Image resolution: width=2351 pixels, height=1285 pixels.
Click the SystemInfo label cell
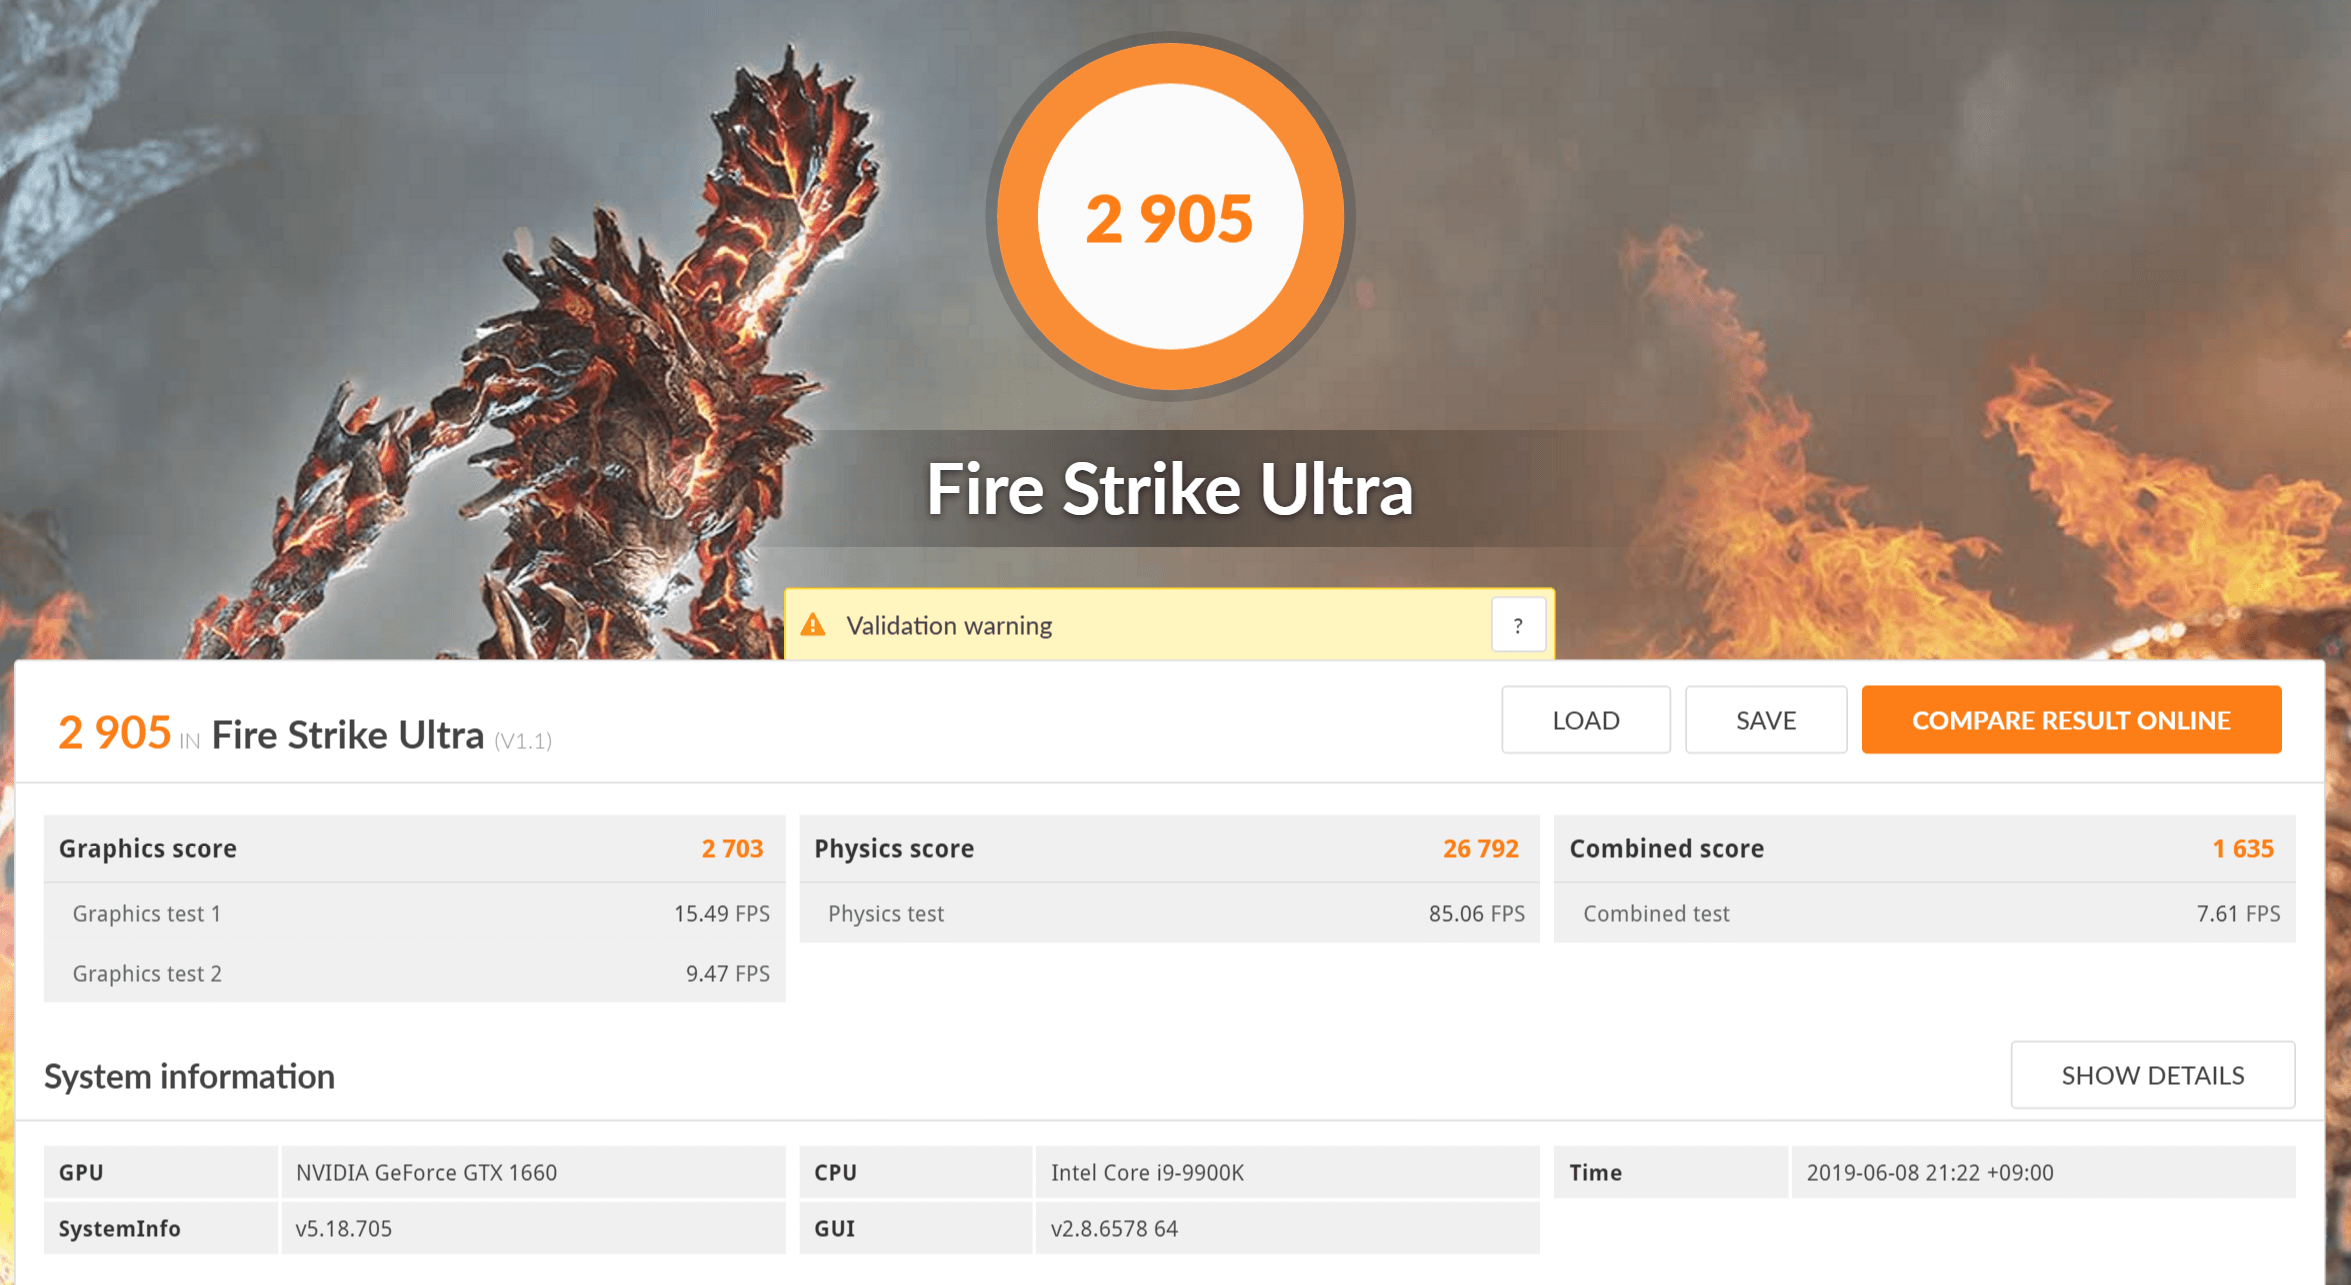click(x=160, y=1228)
